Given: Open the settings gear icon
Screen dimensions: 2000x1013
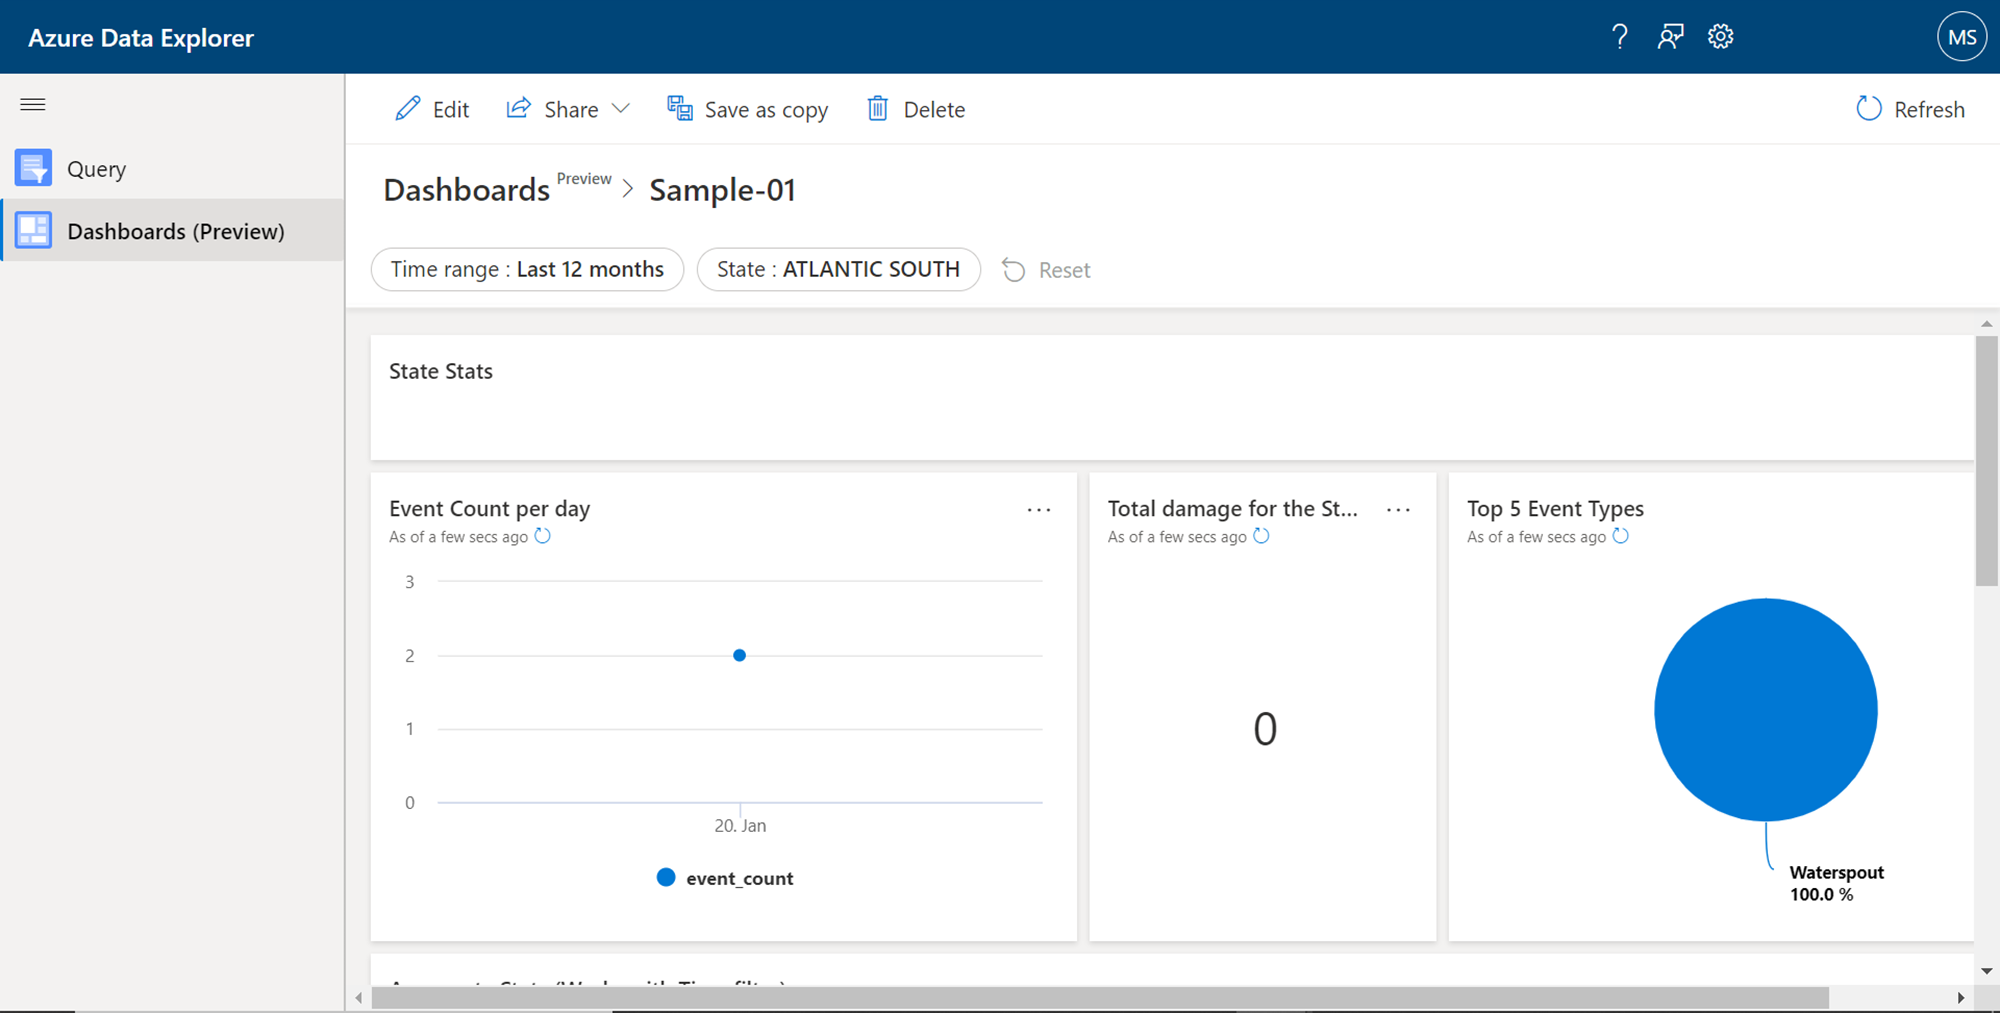Looking at the screenshot, I should [1720, 37].
